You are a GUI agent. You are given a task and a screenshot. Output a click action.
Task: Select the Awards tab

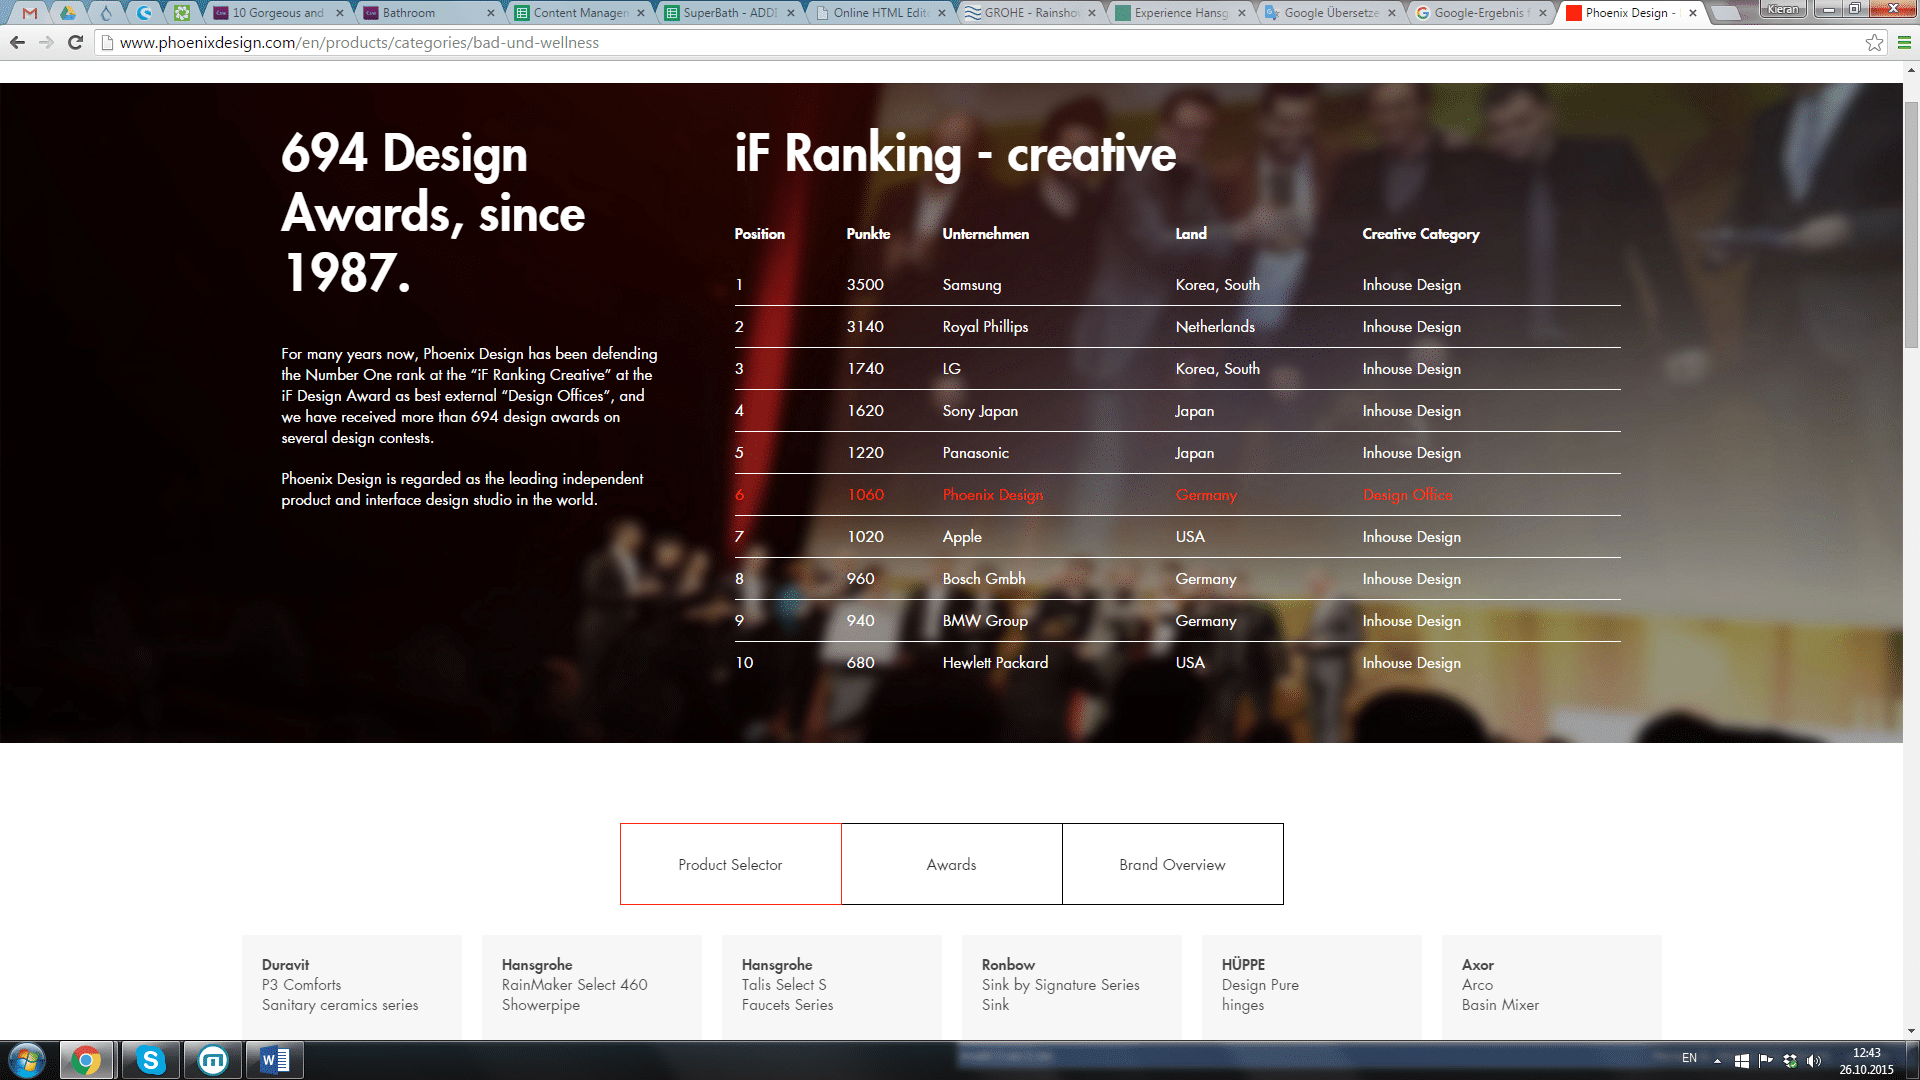[951, 864]
